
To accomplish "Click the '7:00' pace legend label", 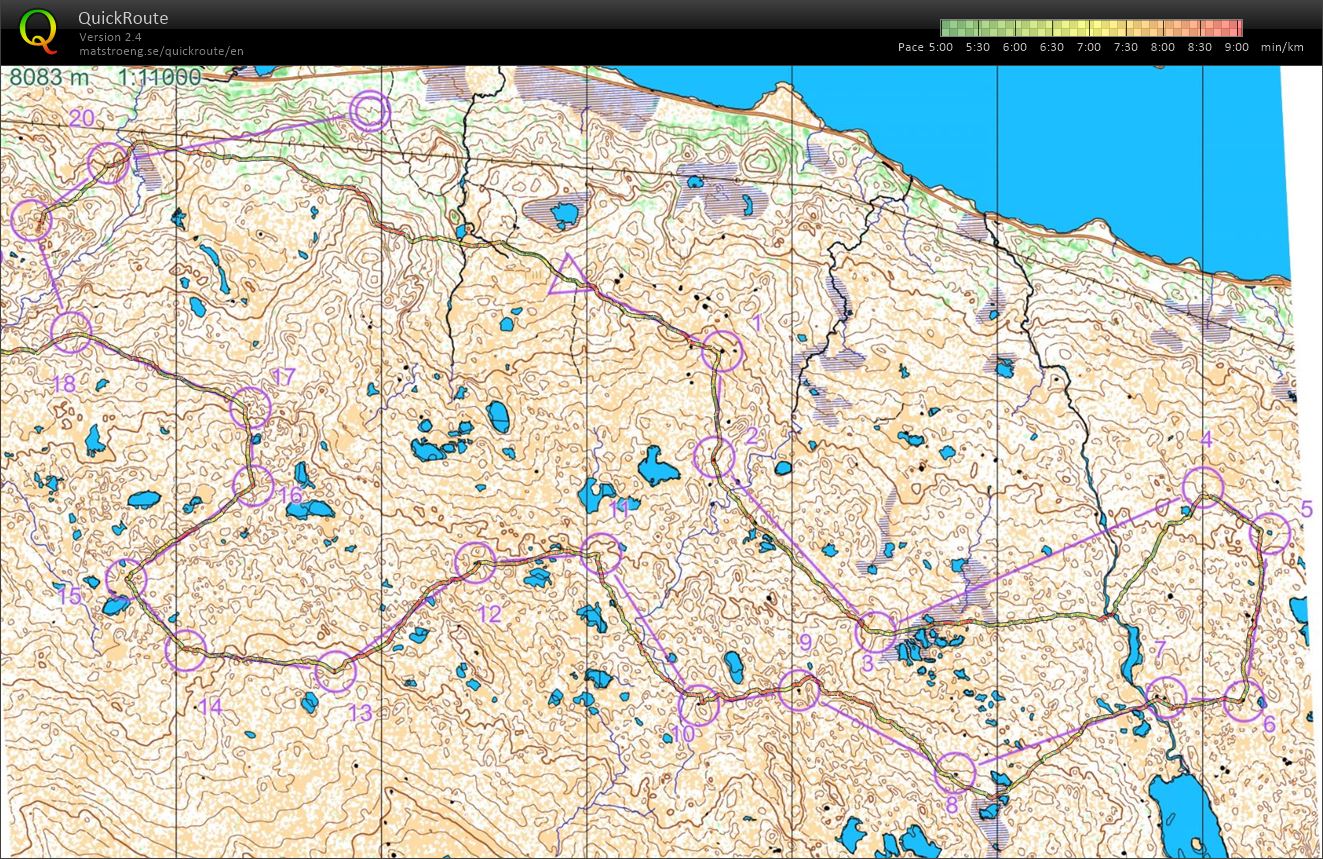I will 1089,47.
